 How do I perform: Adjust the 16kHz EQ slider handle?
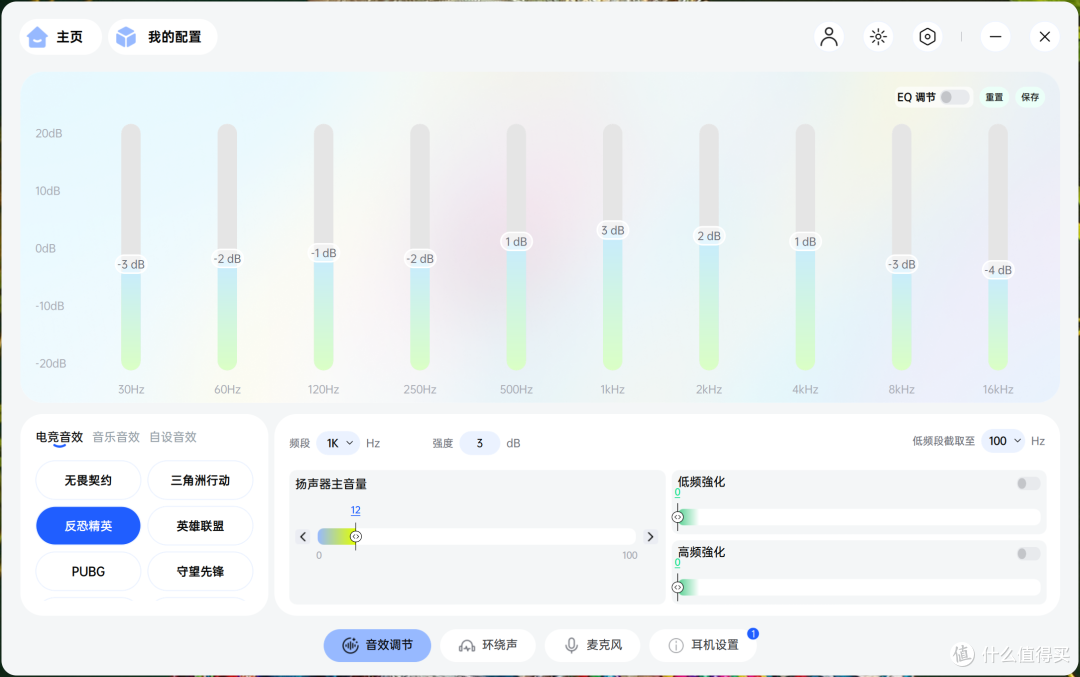pos(997,270)
